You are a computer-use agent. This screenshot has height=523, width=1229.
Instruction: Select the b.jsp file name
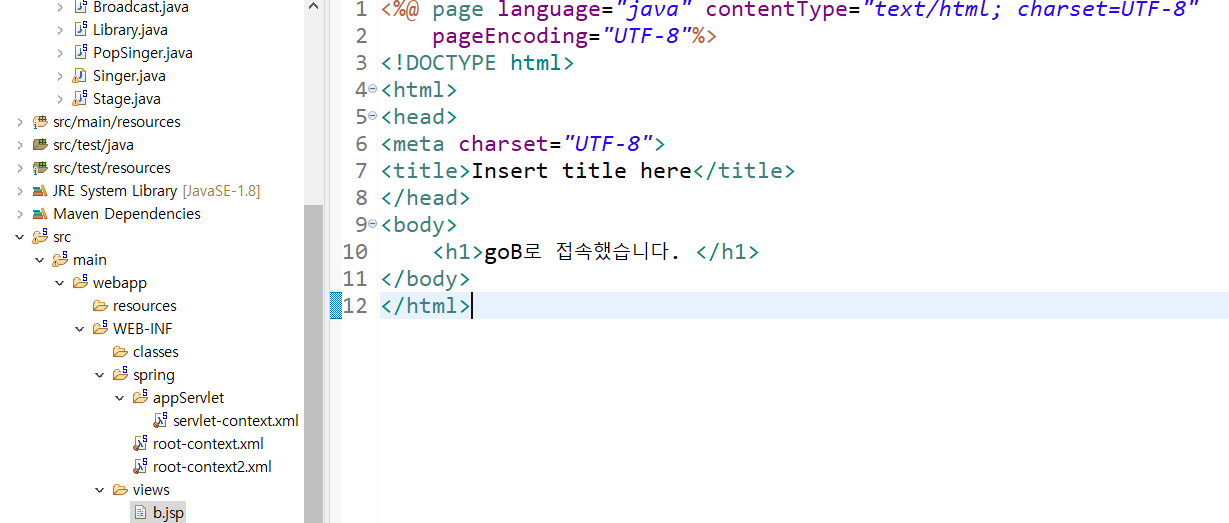(168, 512)
